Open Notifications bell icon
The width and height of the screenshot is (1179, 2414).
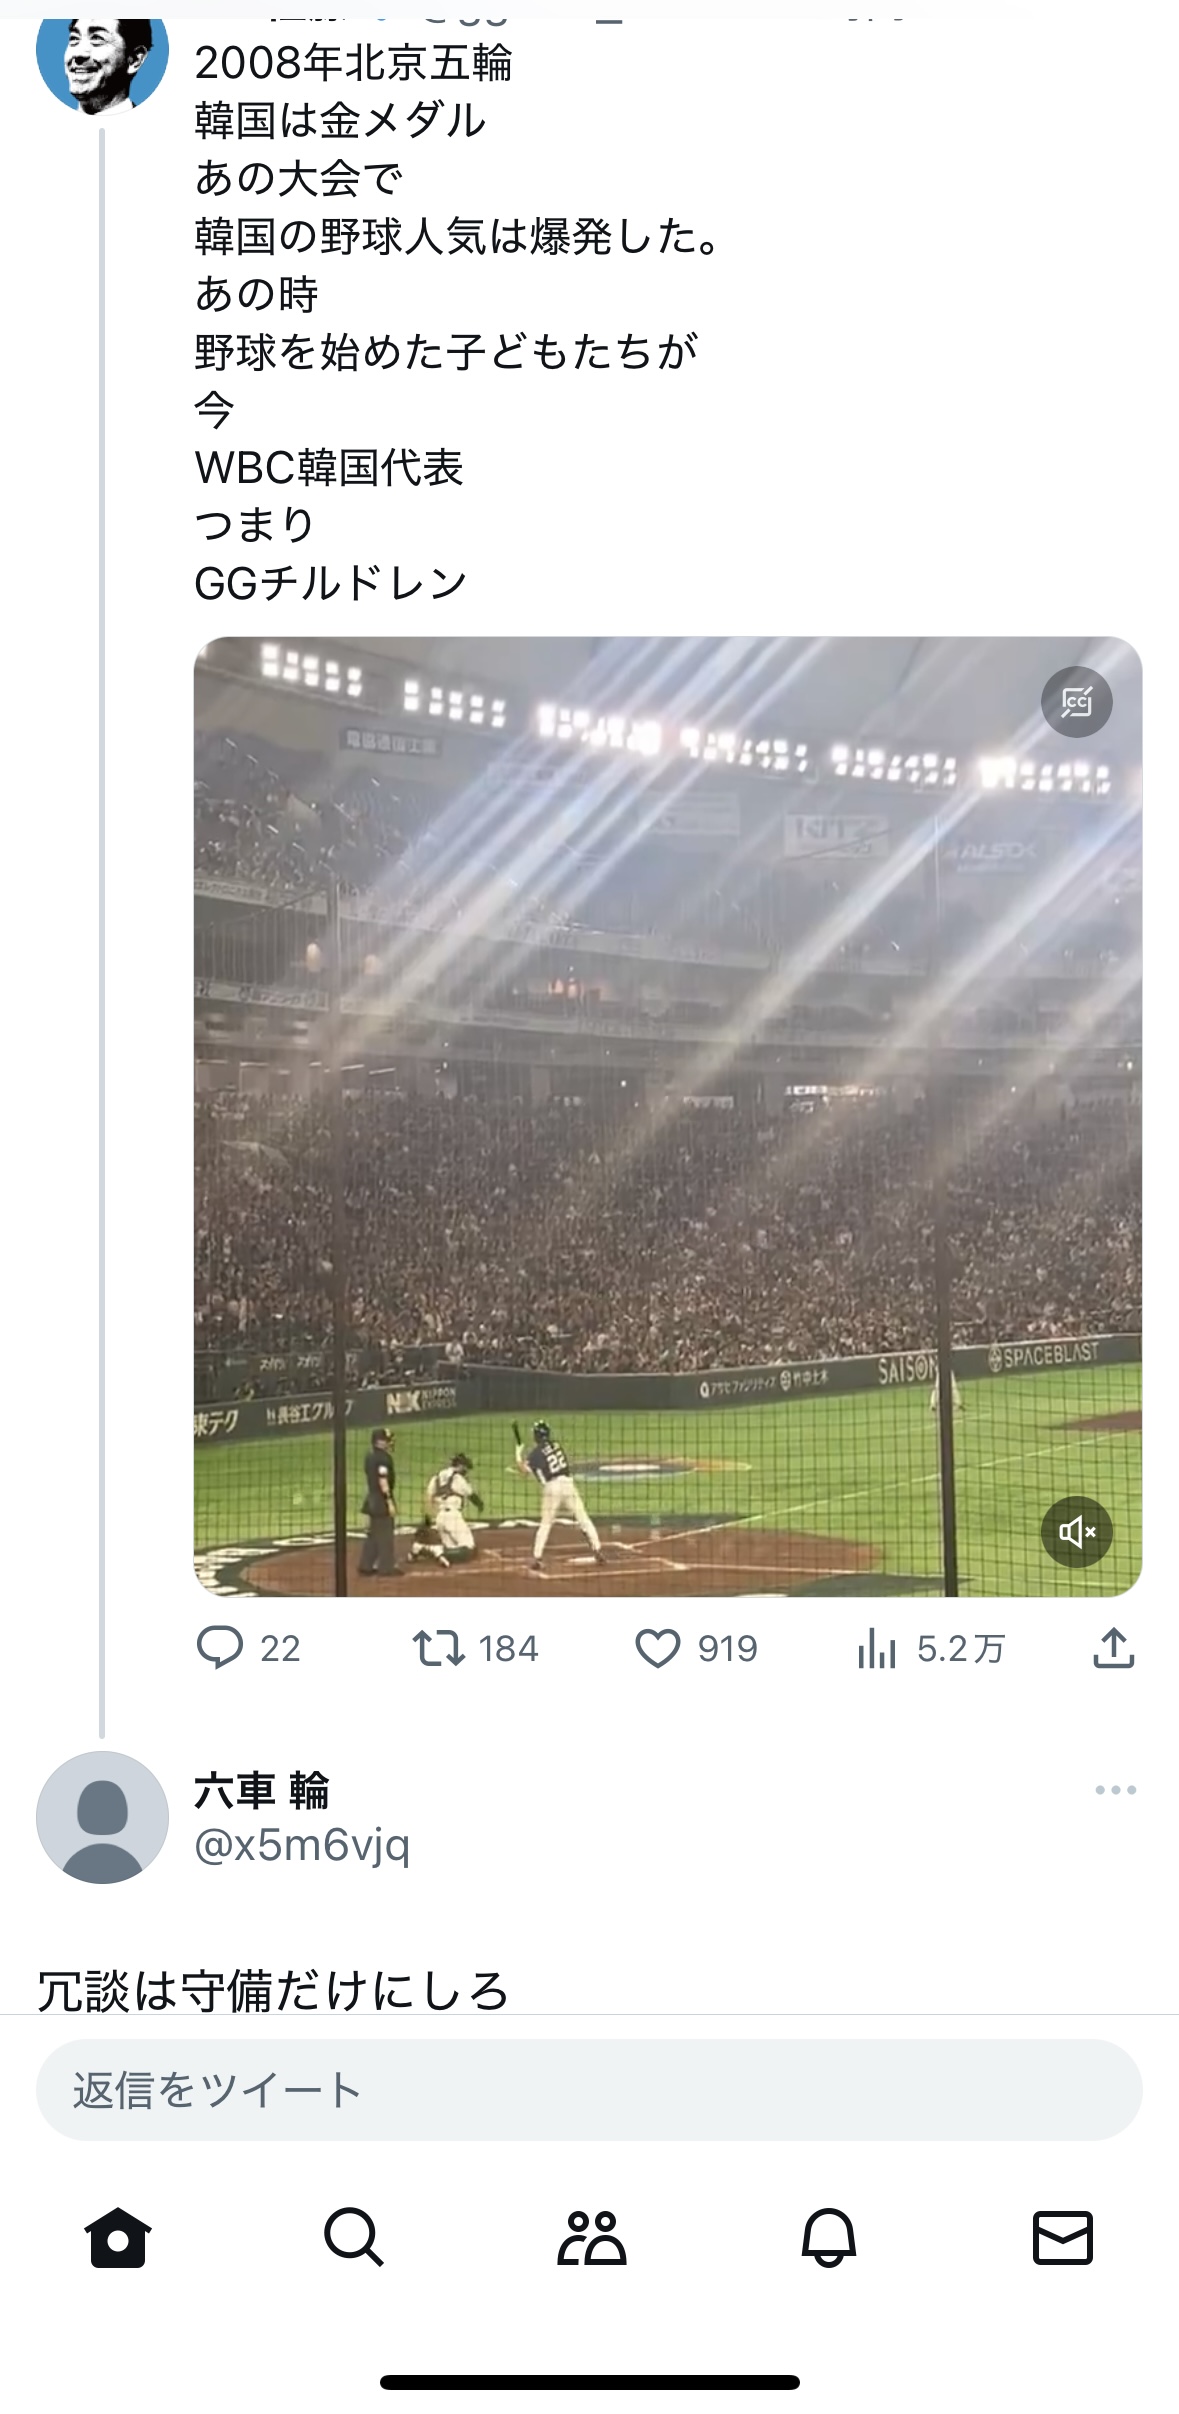click(828, 2237)
